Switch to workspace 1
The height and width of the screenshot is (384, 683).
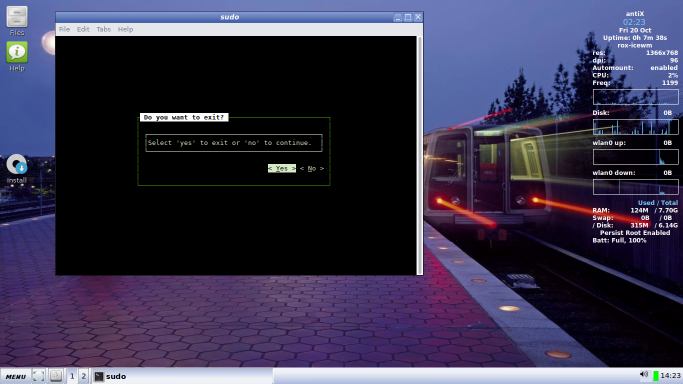click(x=72, y=376)
